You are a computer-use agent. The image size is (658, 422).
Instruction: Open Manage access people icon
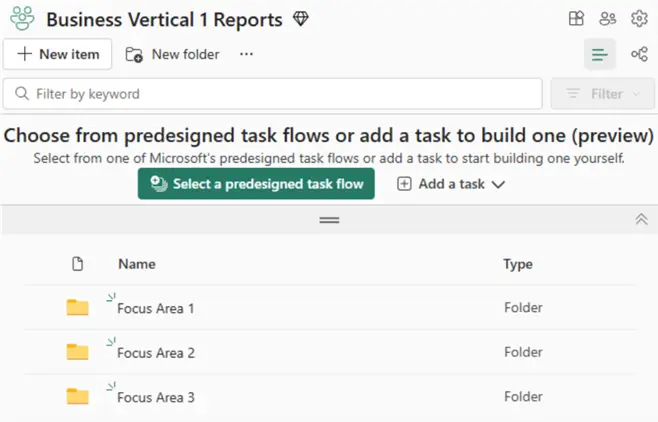pos(607,19)
